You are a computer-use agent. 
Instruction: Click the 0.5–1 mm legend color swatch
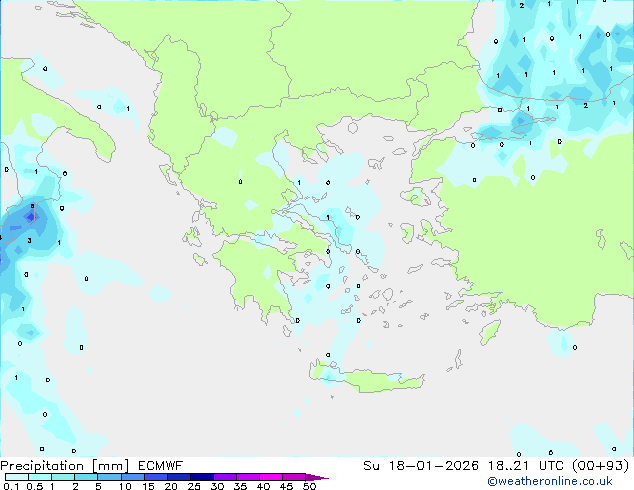pyautogui.click(x=40, y=477)
